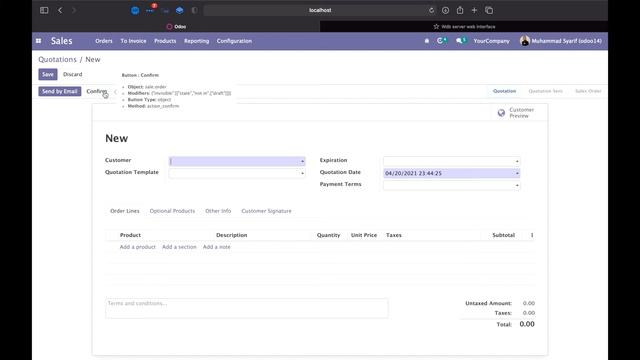The image size is (640, 360).
Task: Open the Orders menu
Action: coord(104,41)
